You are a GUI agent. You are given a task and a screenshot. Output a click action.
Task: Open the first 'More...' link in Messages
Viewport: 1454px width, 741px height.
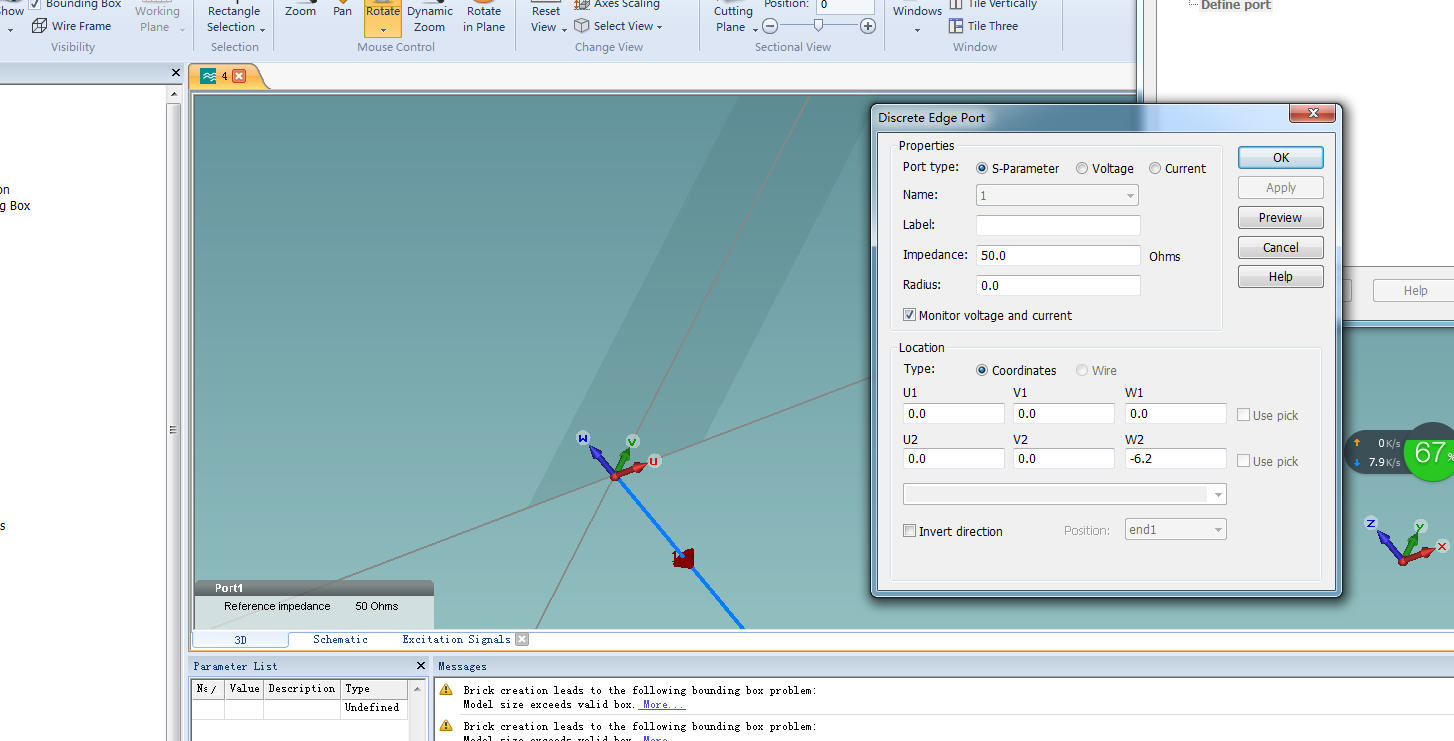click(662, 704)
